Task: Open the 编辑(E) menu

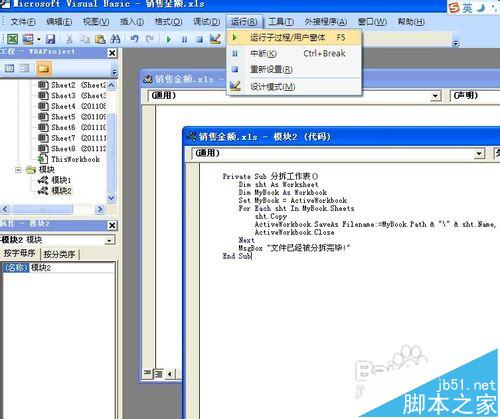Action: click(x=59, y=22)
